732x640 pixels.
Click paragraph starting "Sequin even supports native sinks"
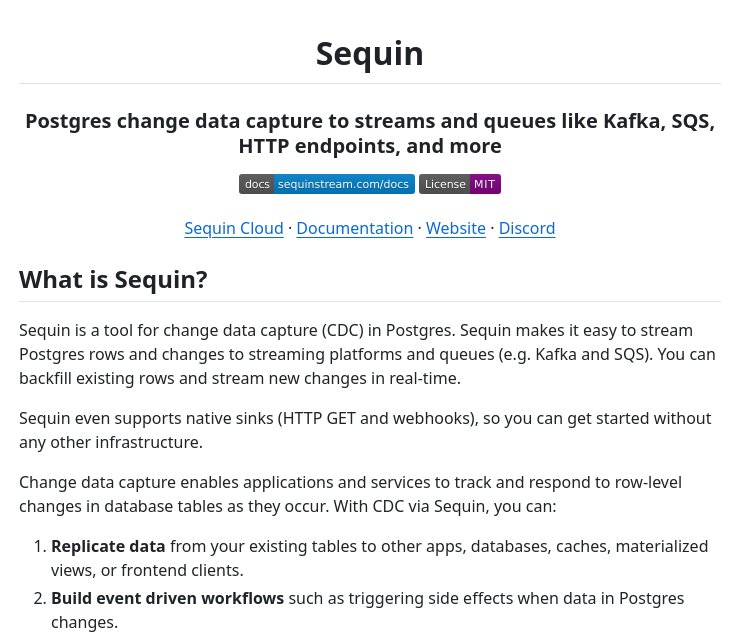coord(365,430)
